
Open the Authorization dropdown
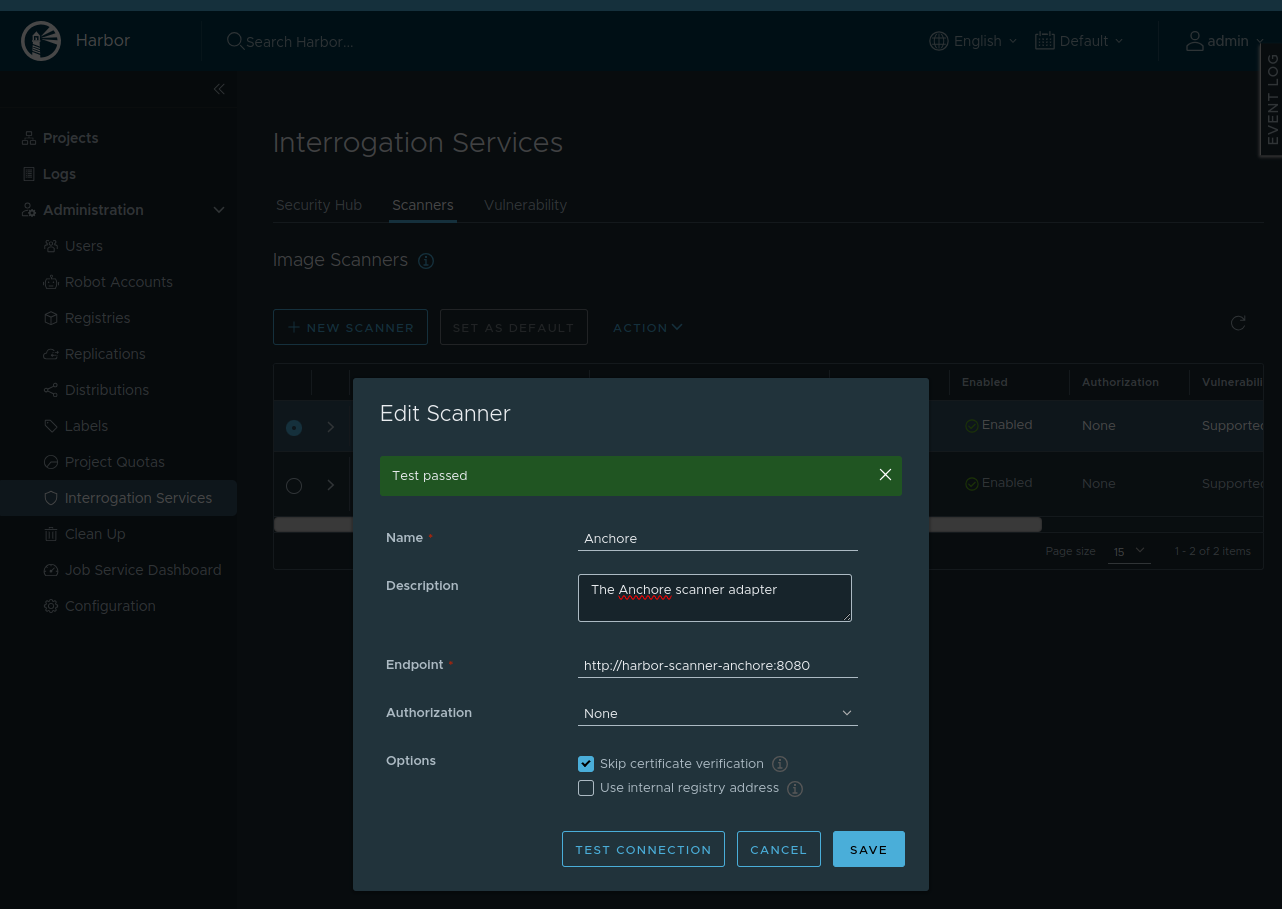717,713
